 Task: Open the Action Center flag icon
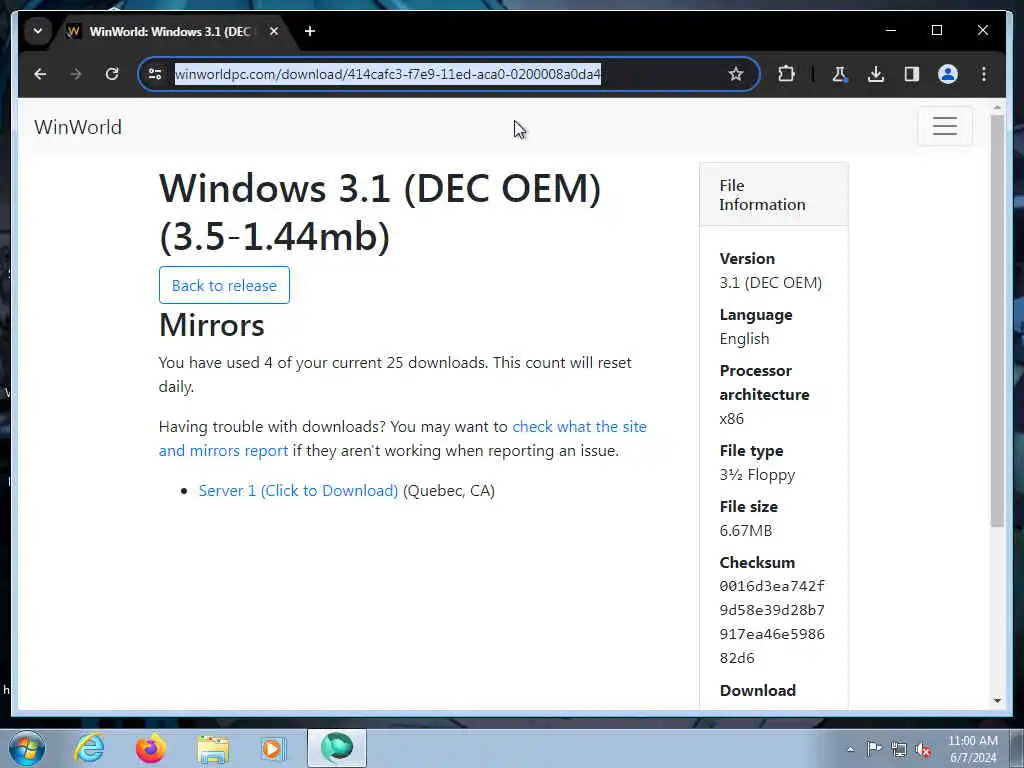(874, 748)
